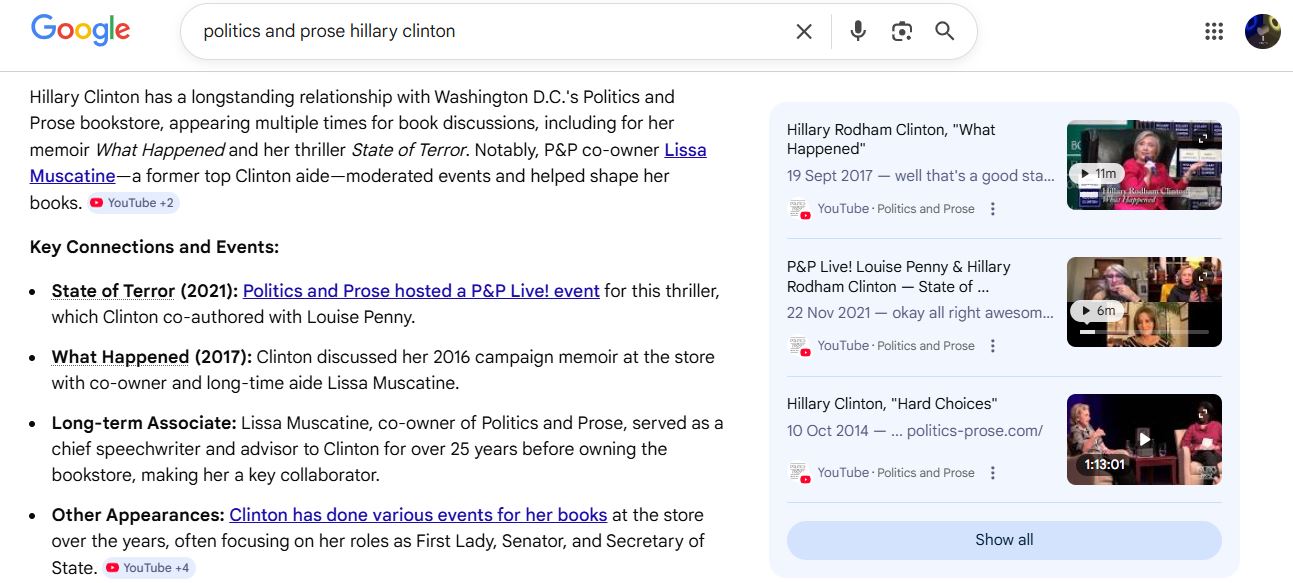1293x583 pixels.
Task: Play the "Hard Choices" 1:13:01 video thumbnail
Action: click(1144, 439)
